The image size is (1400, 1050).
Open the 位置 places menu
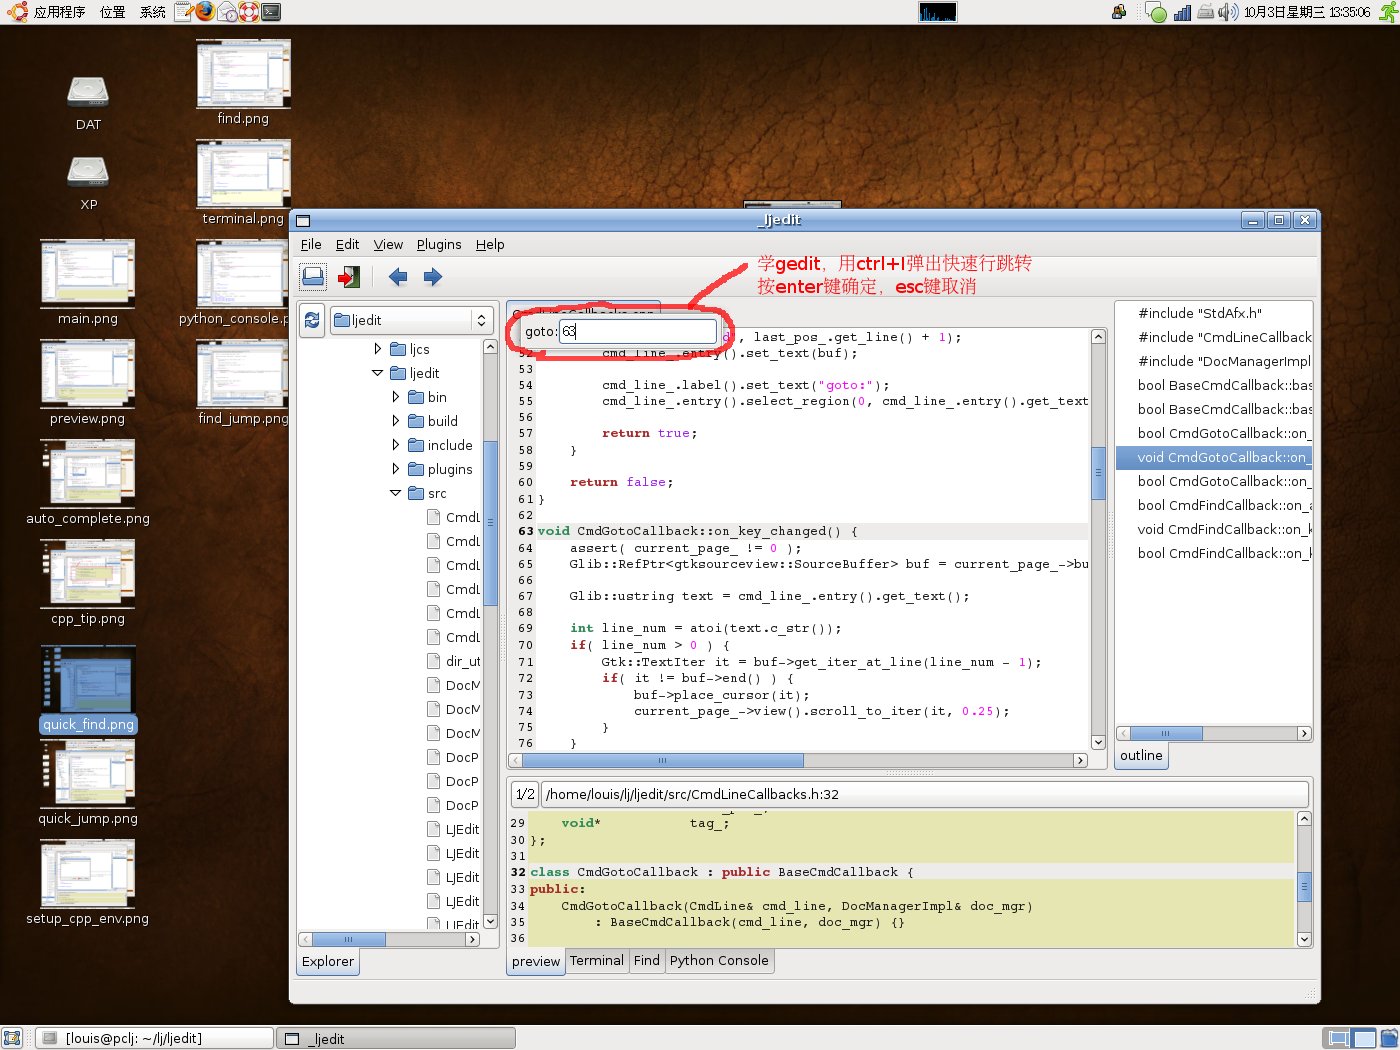pos(113,12)
